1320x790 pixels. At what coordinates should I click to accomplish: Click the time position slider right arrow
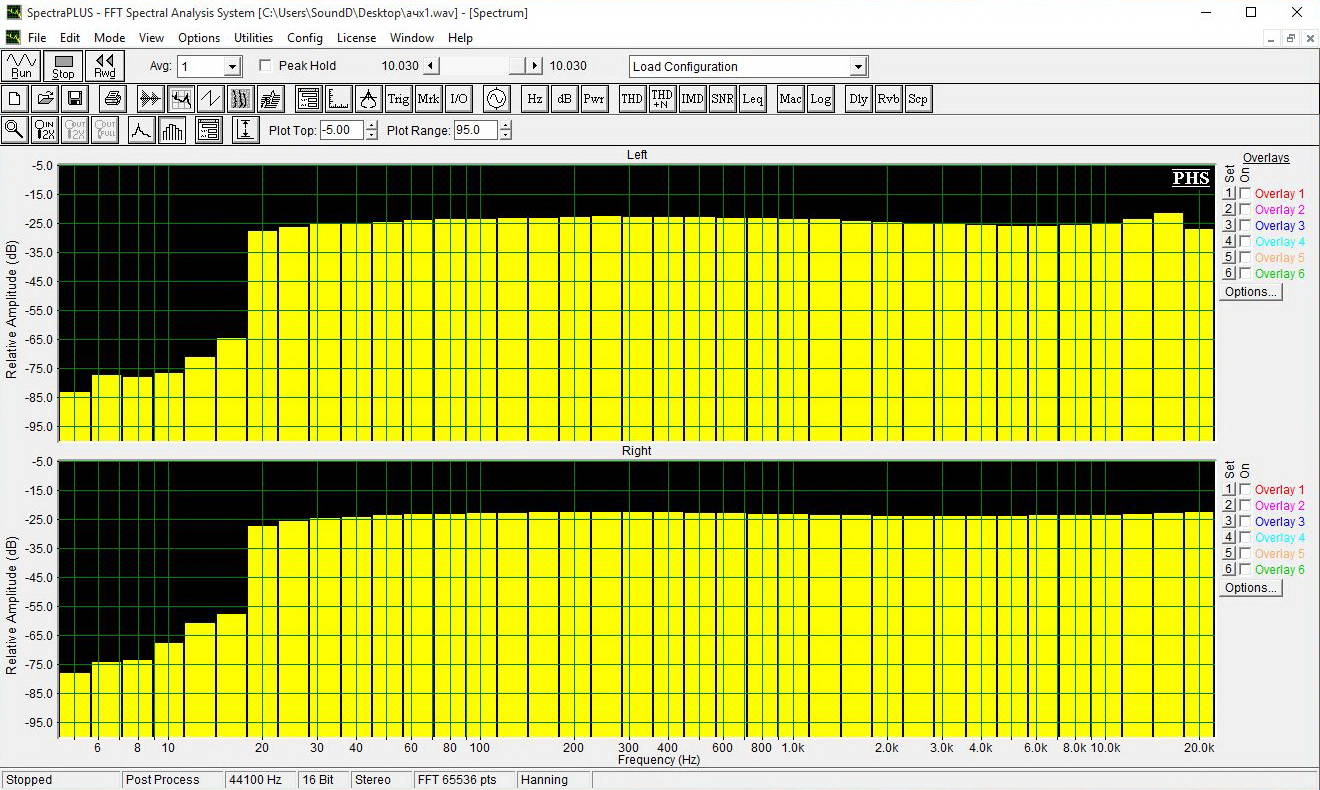click(x=535, y=66)
